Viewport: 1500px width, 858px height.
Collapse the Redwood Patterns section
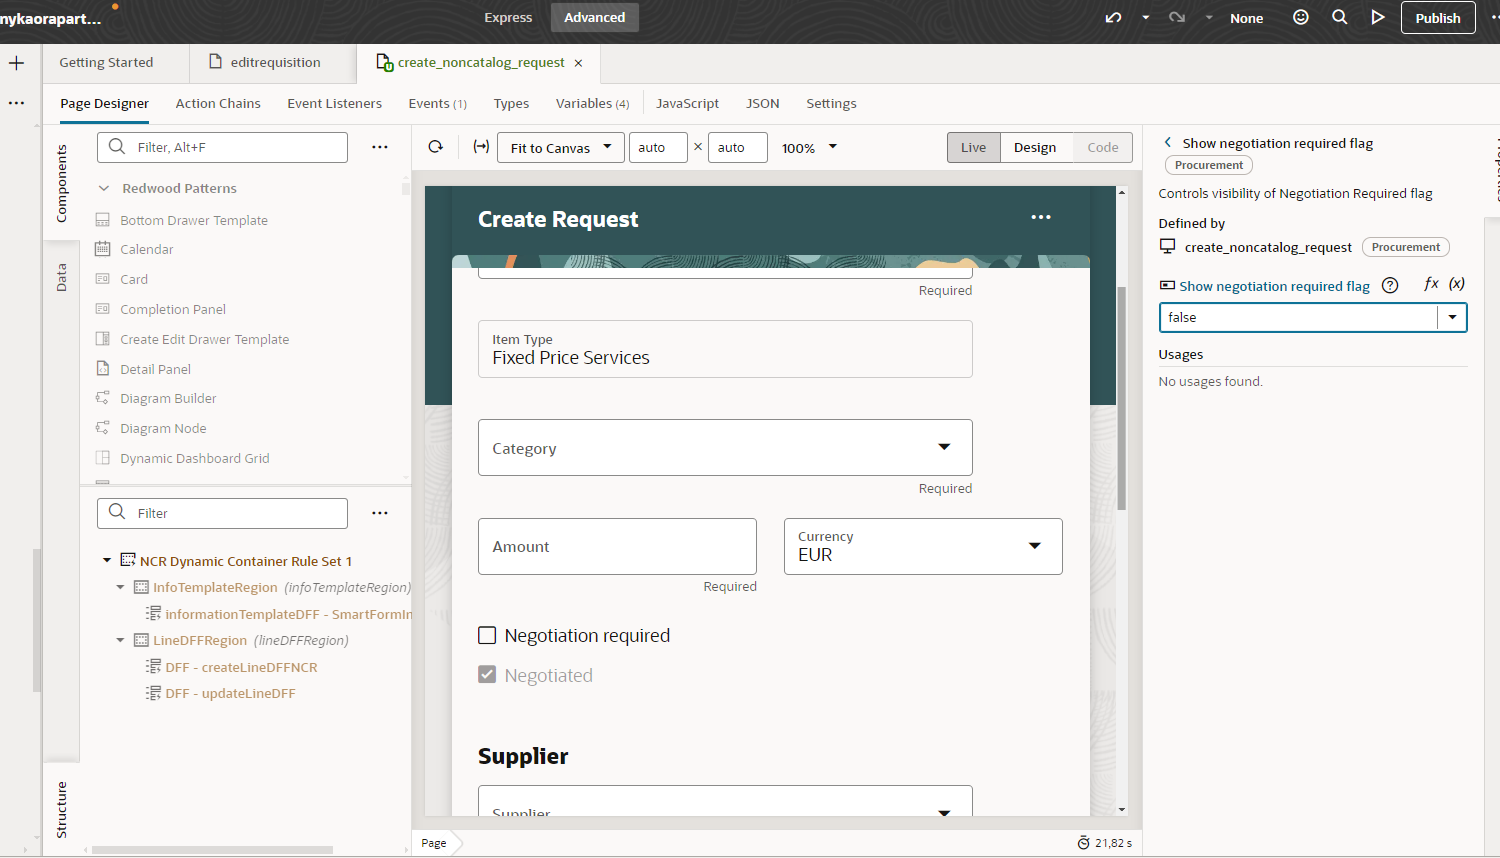[x=104, y=188]
